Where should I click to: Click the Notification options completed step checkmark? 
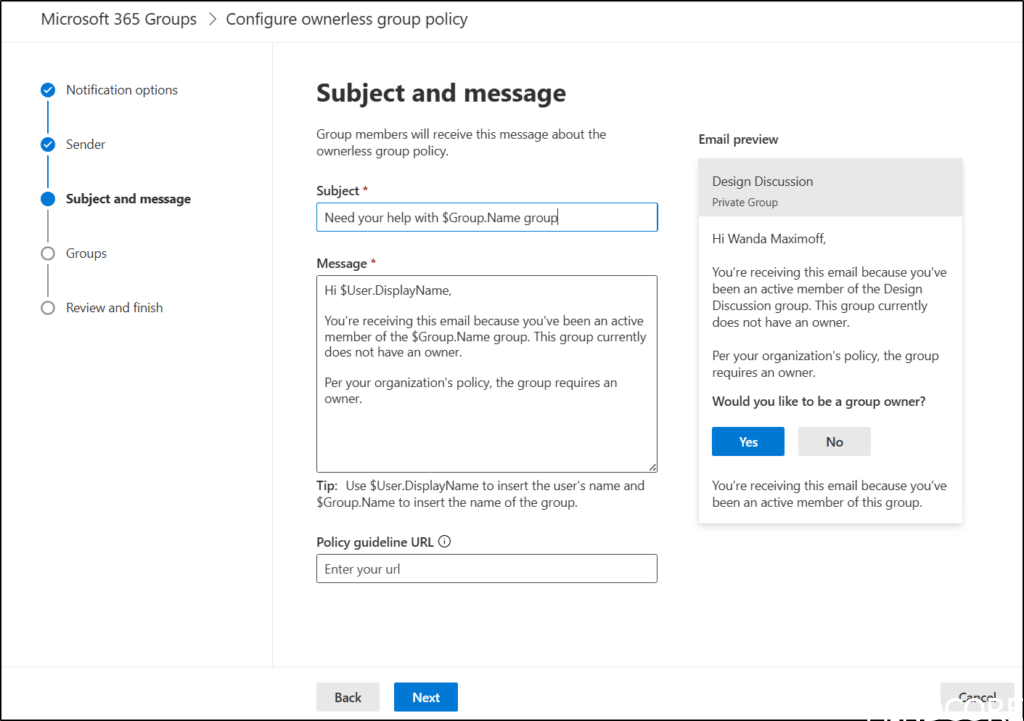point(48,90)
